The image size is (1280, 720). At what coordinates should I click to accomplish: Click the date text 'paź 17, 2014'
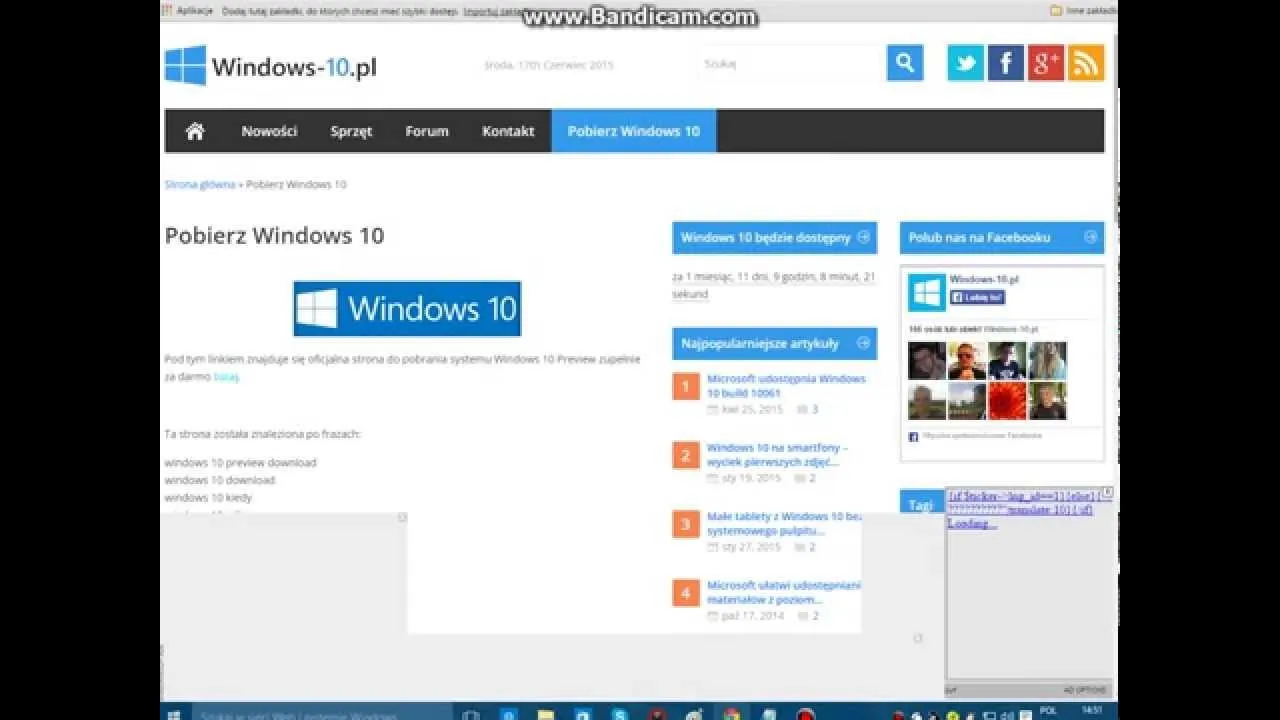(x=752, y=616)
